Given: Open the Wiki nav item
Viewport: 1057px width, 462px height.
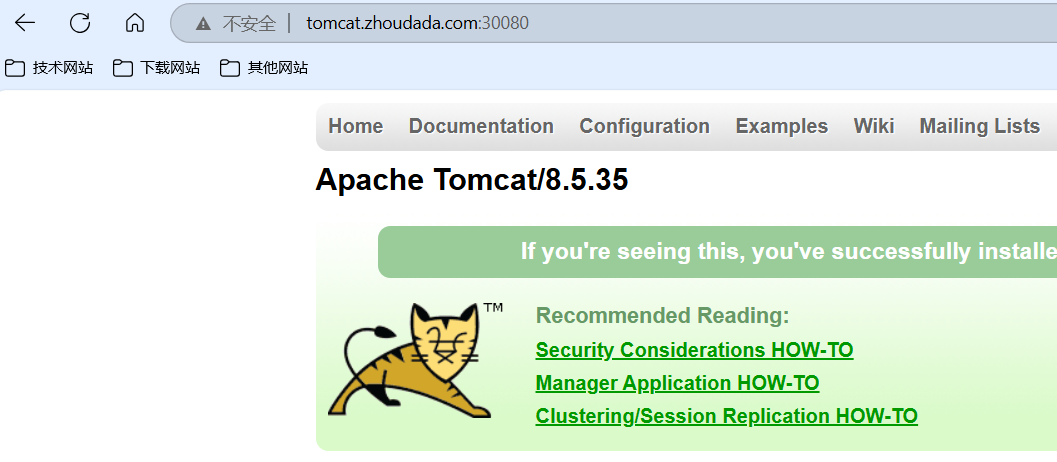Looking at the screenshot, I should (873, 126).
